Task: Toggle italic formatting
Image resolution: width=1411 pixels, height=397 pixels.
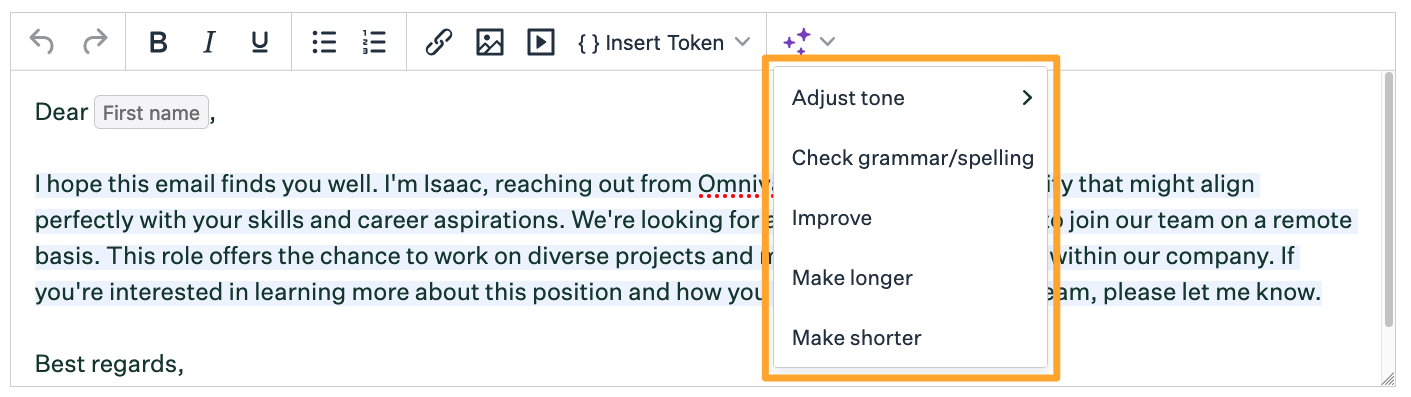Action: [209, 42]
